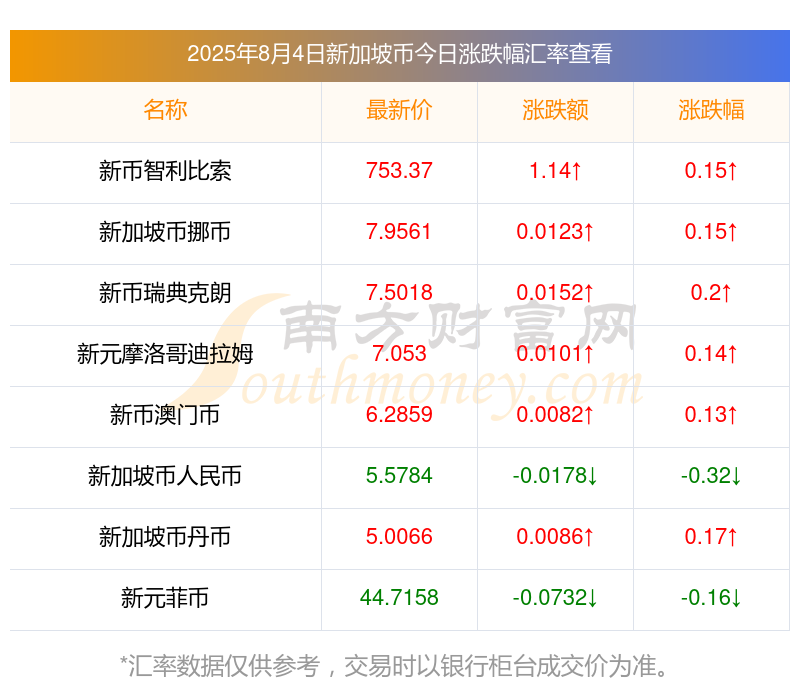
Task: Click the change value '0.0086↑'
Action: 555,536
